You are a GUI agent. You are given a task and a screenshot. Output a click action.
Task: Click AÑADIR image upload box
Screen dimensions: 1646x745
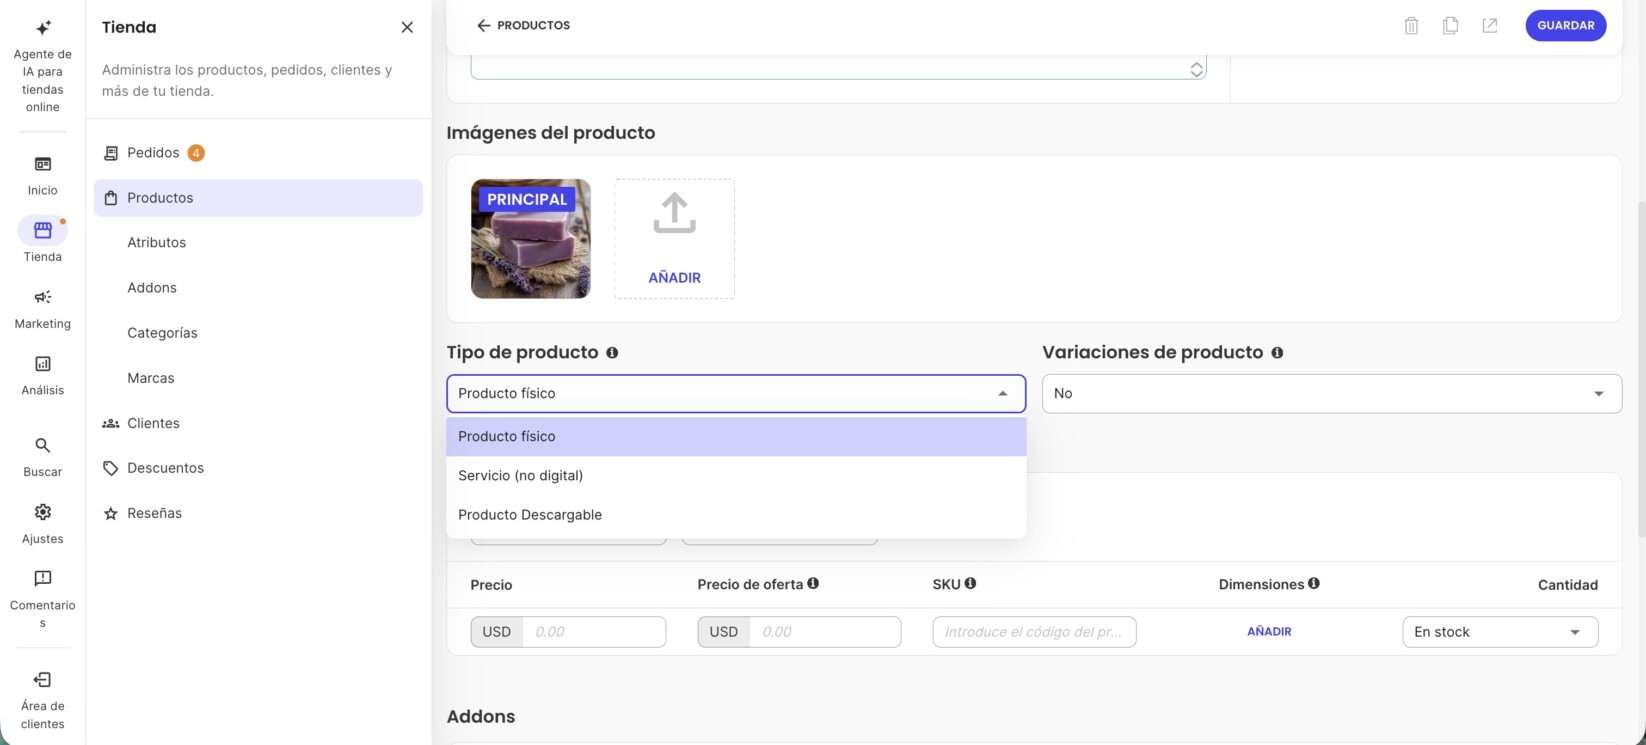pos(674,239)
